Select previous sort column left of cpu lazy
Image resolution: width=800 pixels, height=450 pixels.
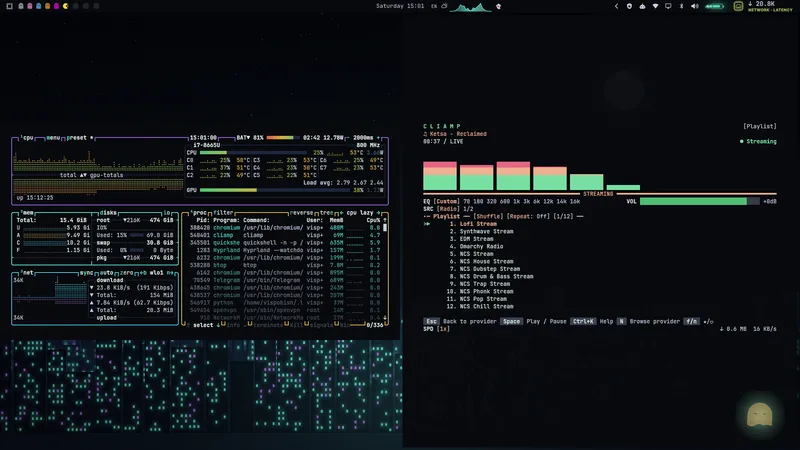[341, 213]
